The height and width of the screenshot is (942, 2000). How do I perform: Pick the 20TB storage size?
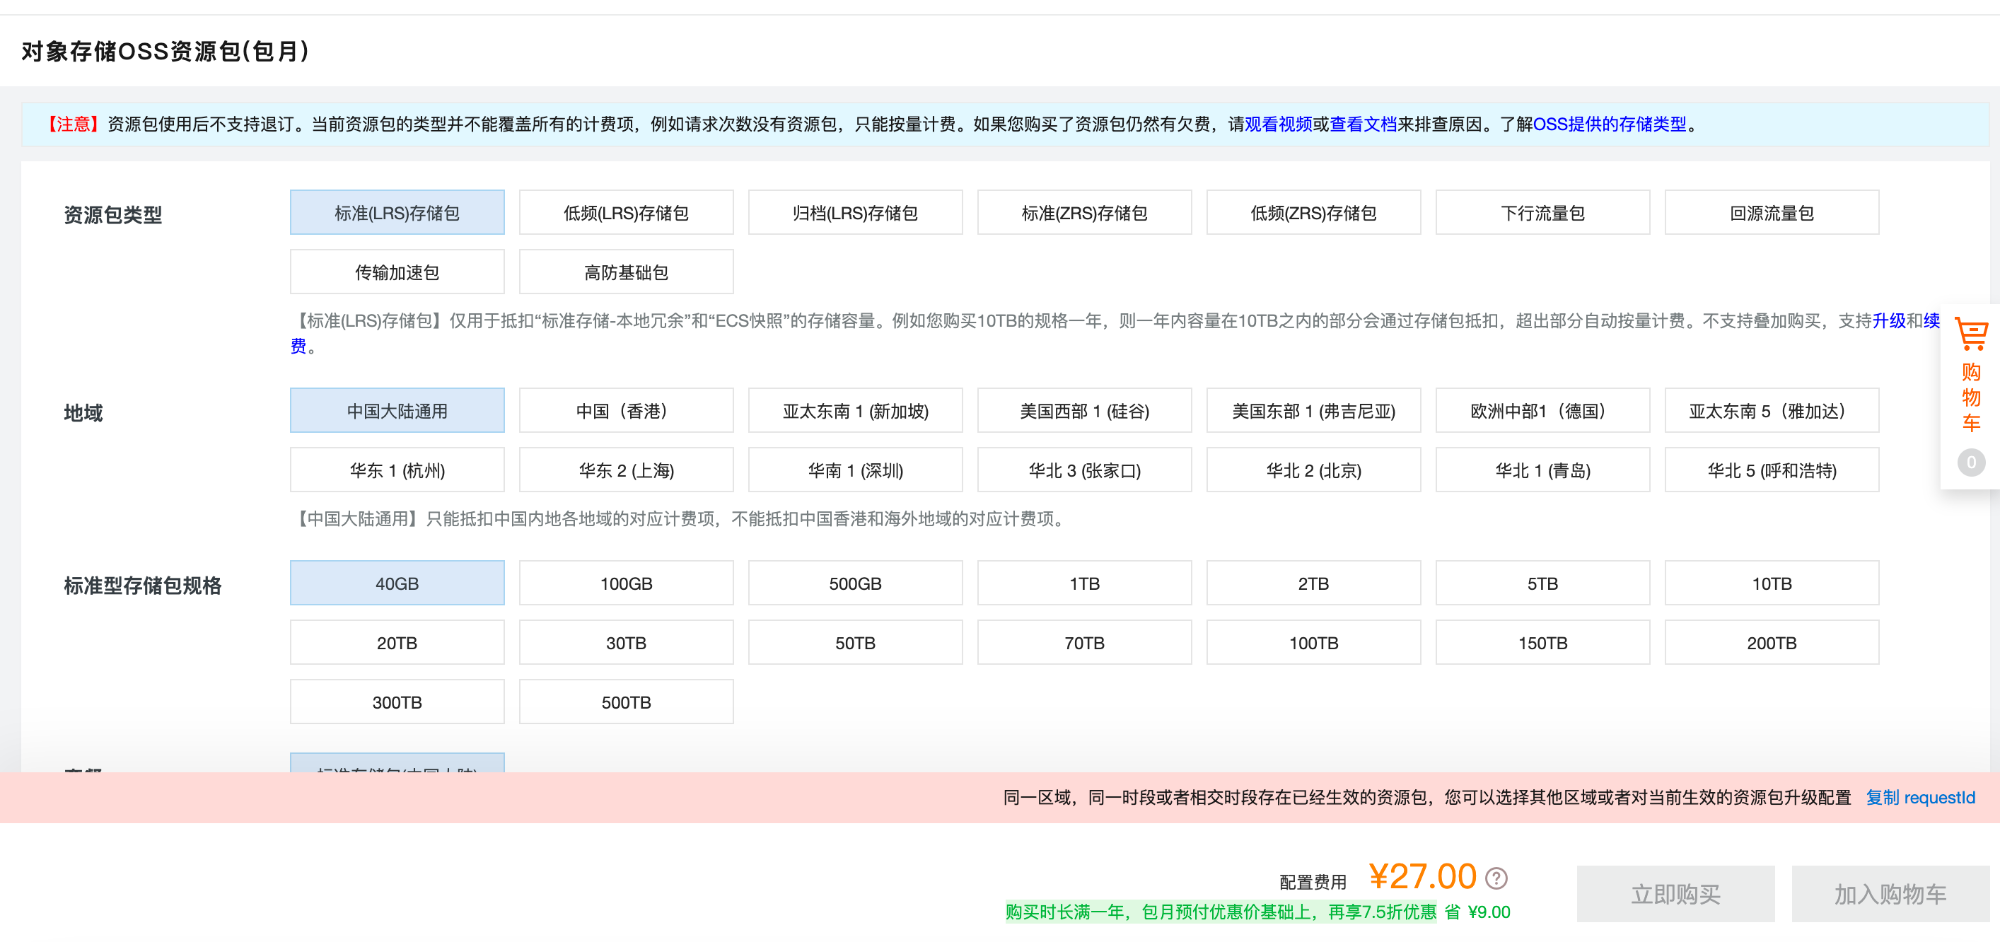pos(397,642)
